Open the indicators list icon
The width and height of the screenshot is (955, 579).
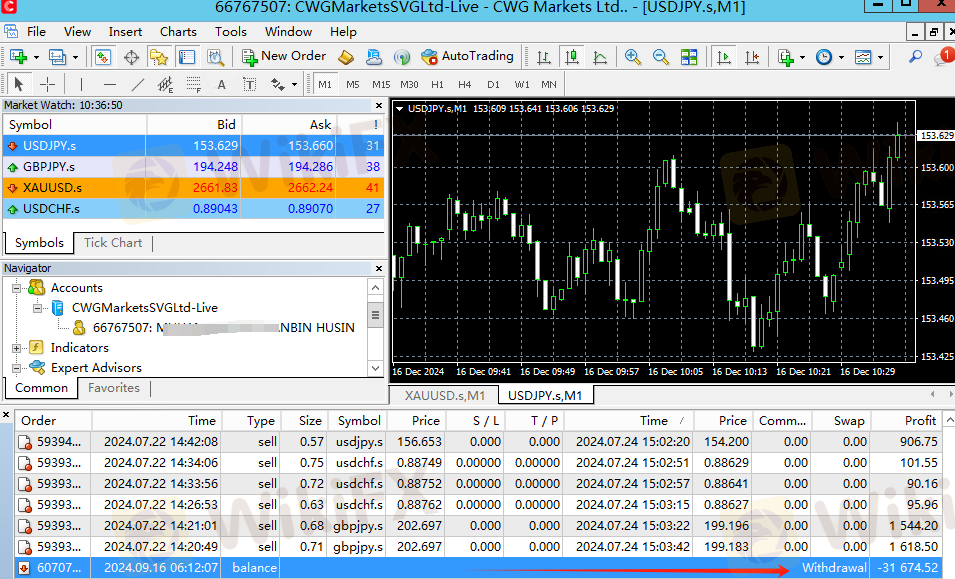786,57
